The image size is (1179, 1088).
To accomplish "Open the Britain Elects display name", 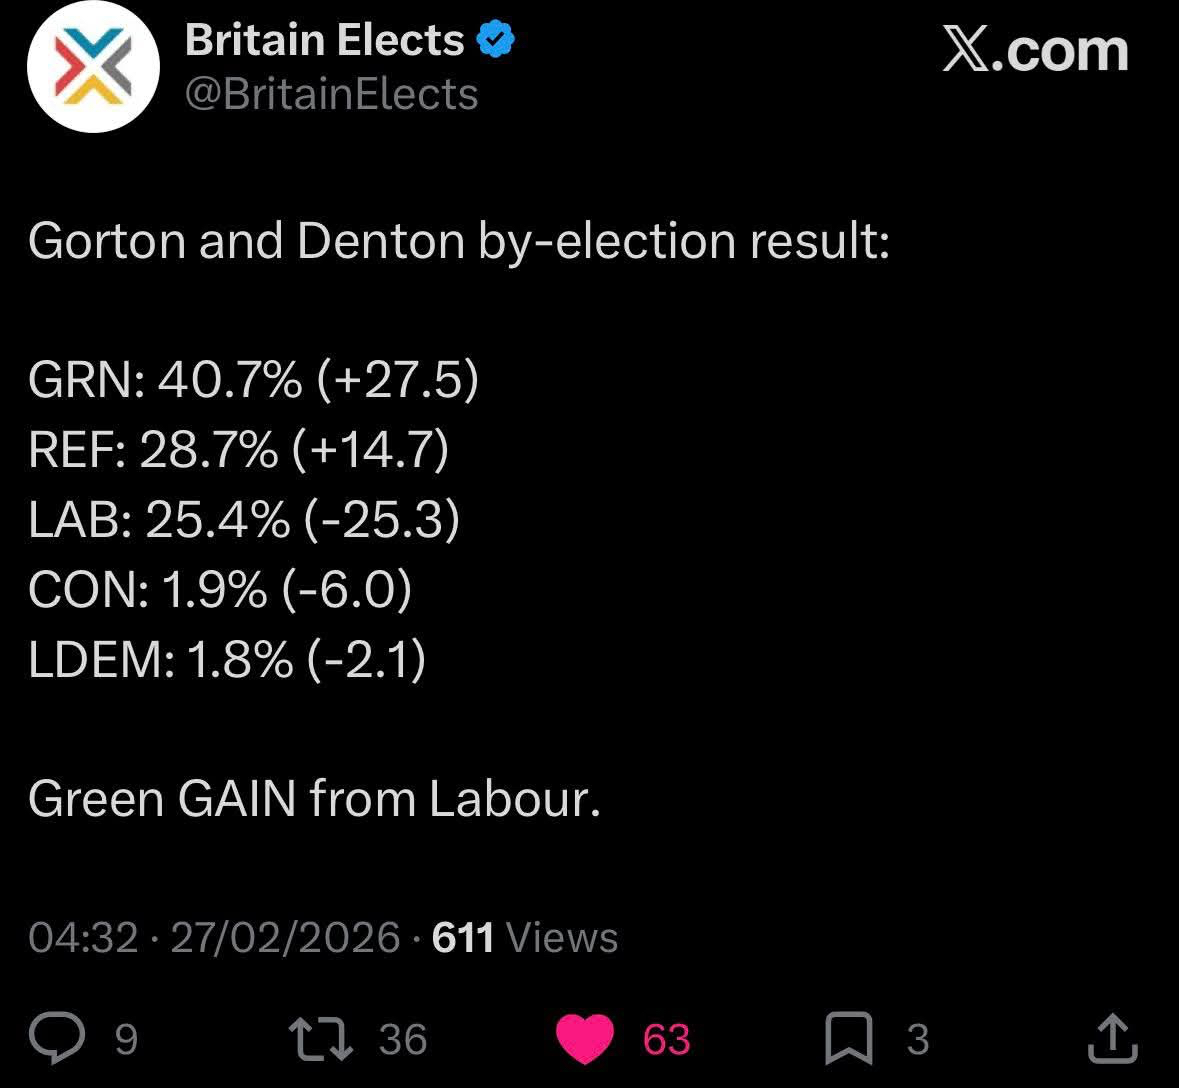I will click(x=324, y=40).
